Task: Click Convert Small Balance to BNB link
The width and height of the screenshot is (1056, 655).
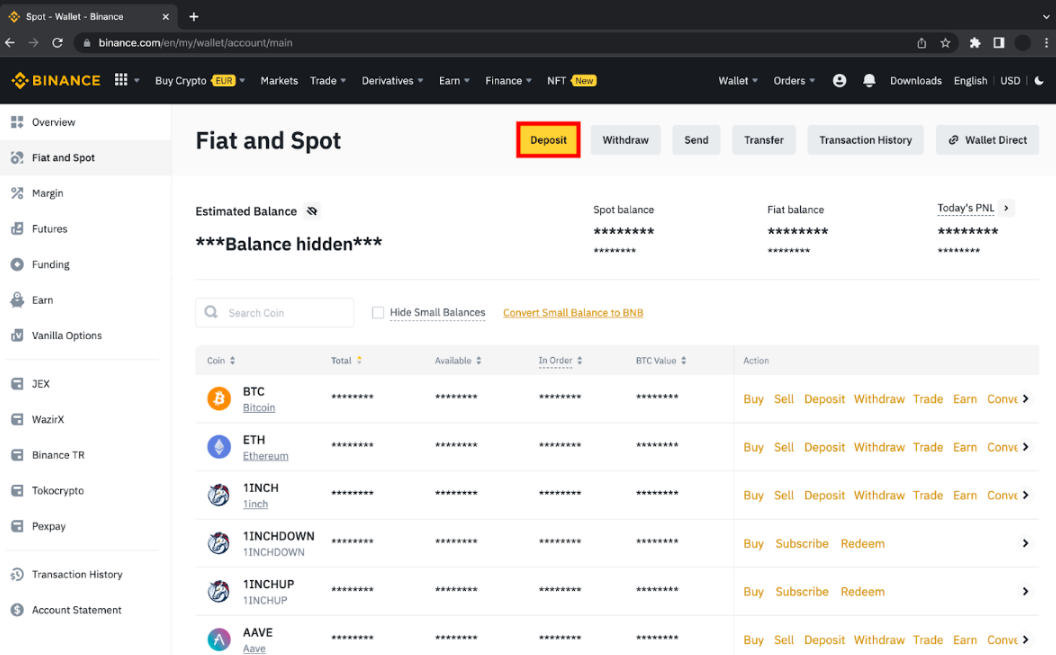Action: coord(573,313)
